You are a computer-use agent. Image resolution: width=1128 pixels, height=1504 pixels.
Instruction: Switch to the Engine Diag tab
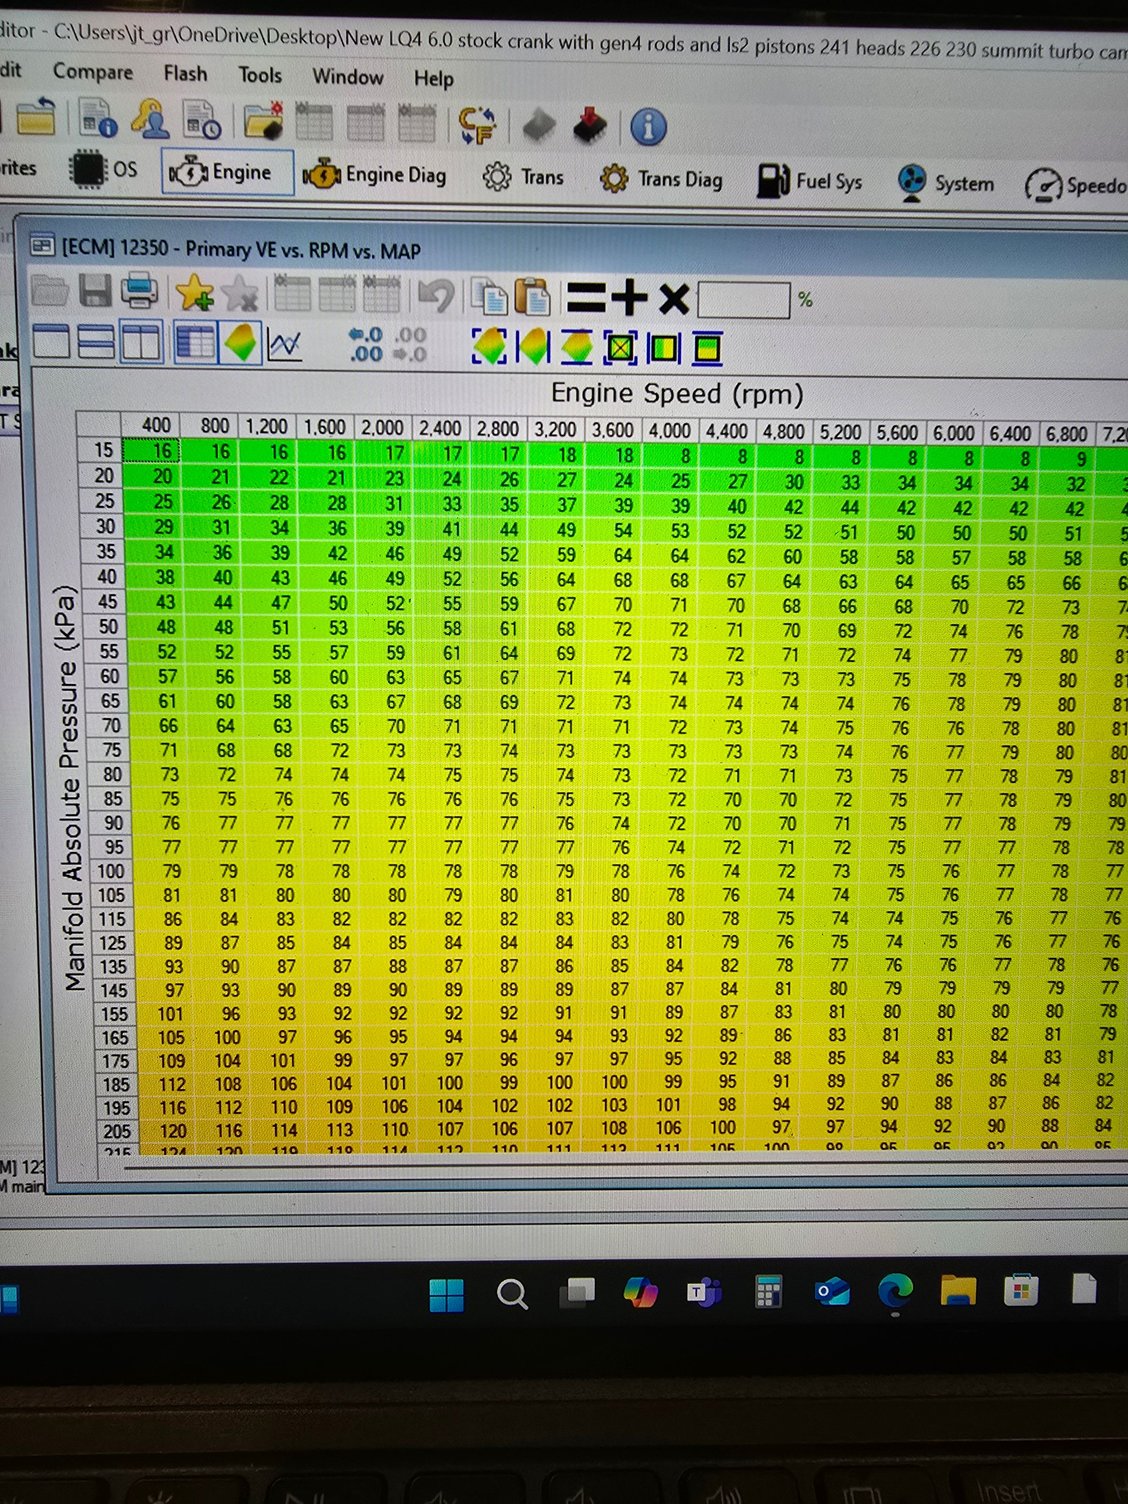click(x=375, y=175)
